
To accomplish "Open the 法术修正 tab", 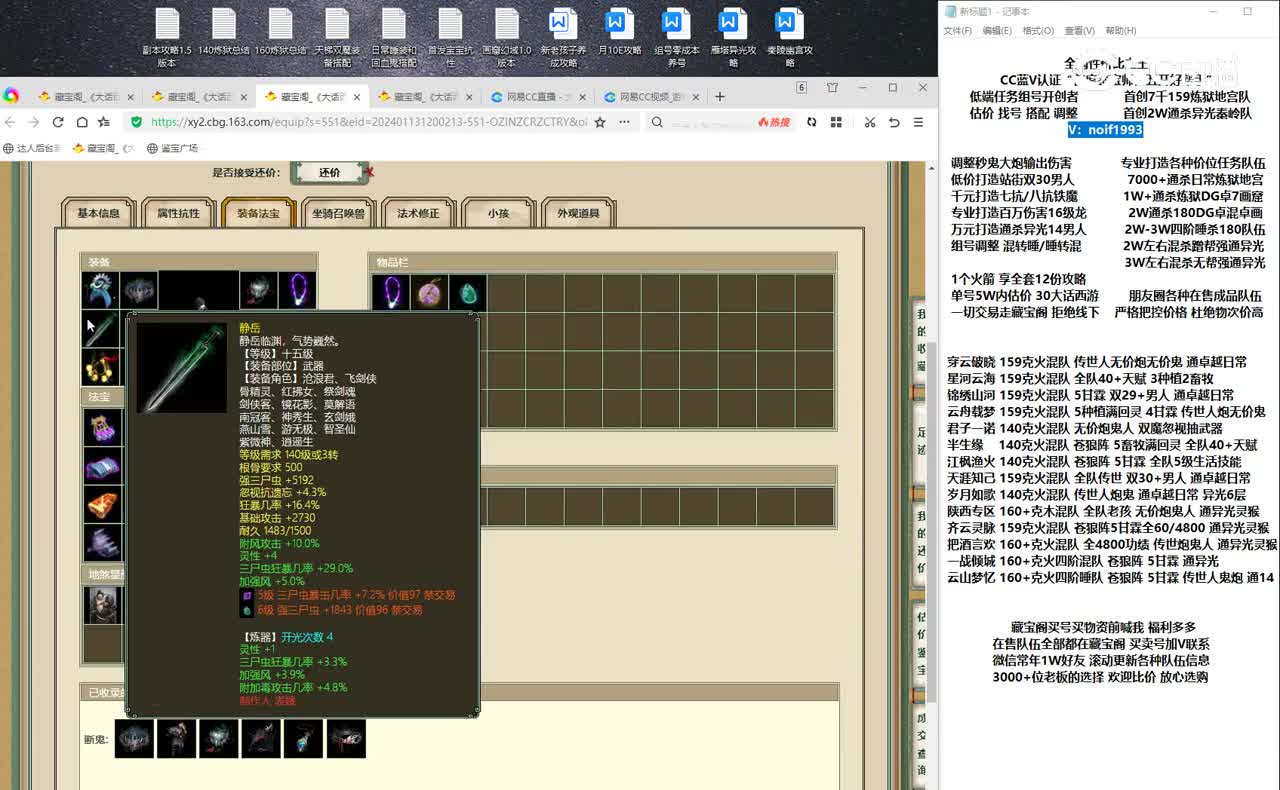I will tap(418, 213).
